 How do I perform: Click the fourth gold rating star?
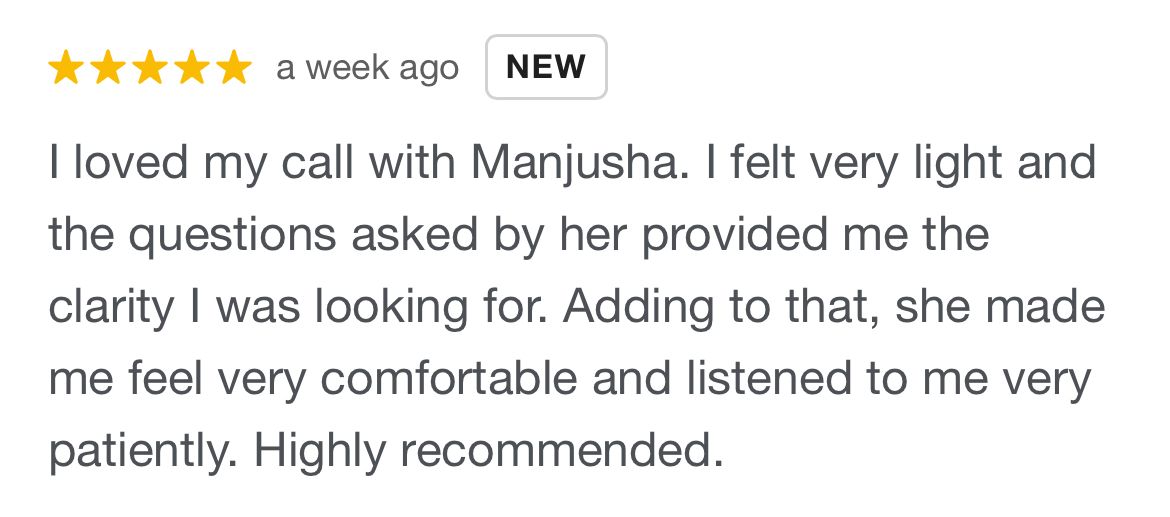(193, 67)
